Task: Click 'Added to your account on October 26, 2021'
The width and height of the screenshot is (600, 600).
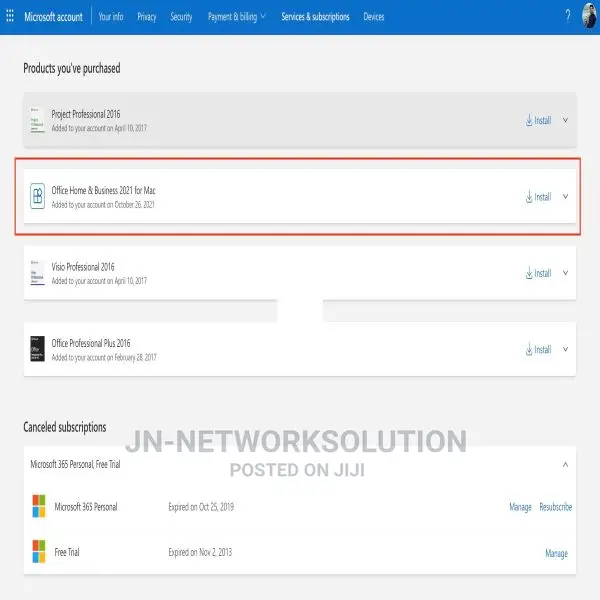Action: (x=103, y=205)
